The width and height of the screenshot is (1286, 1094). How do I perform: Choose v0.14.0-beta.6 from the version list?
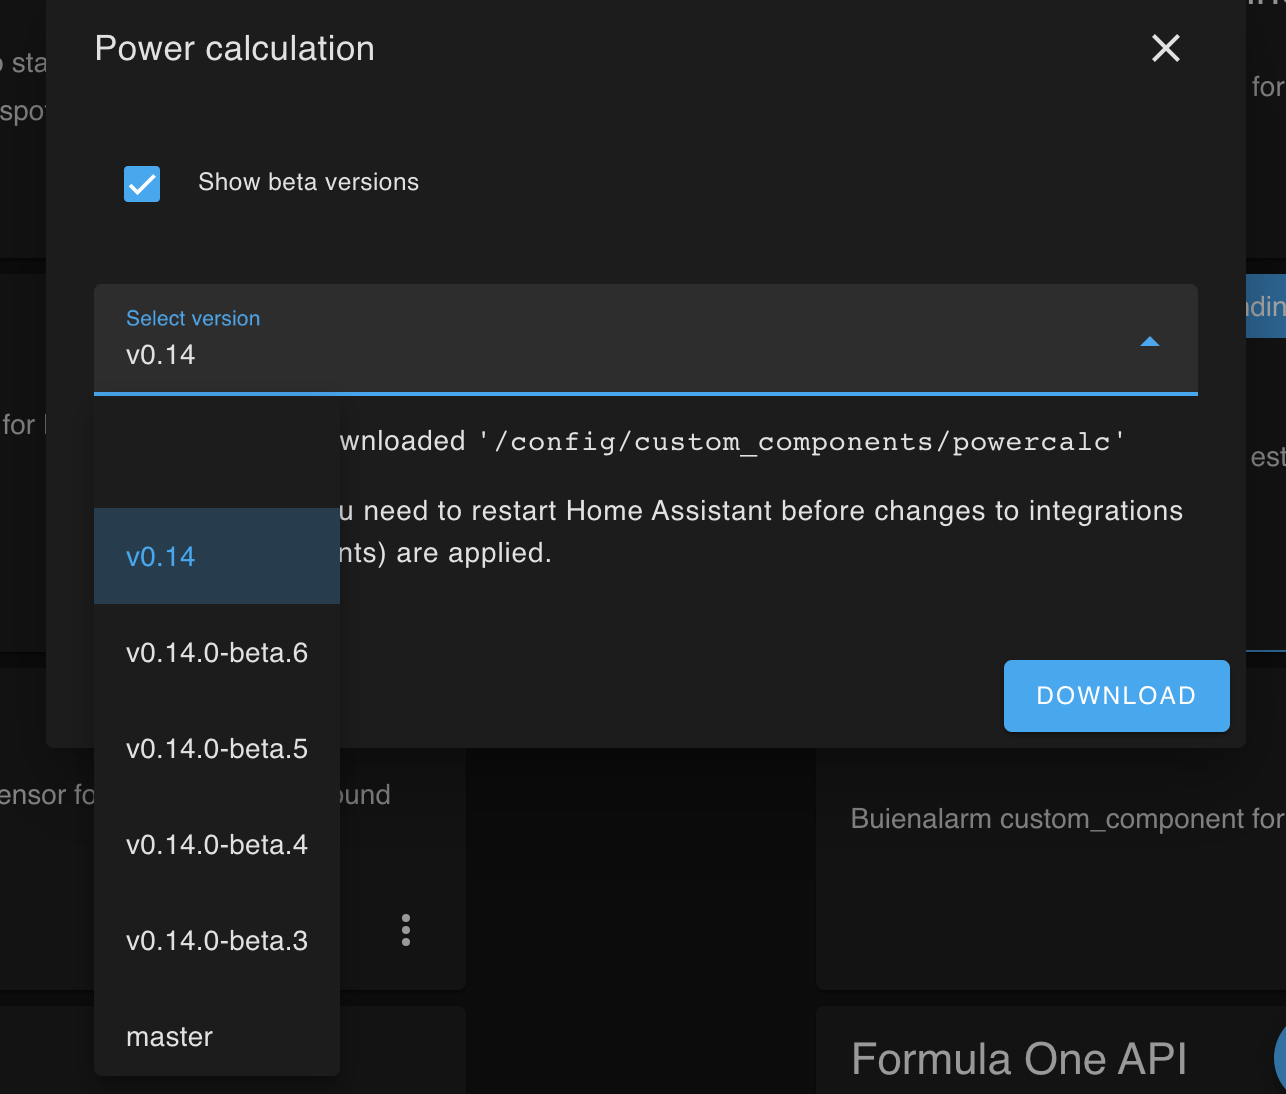pos(216,652)
